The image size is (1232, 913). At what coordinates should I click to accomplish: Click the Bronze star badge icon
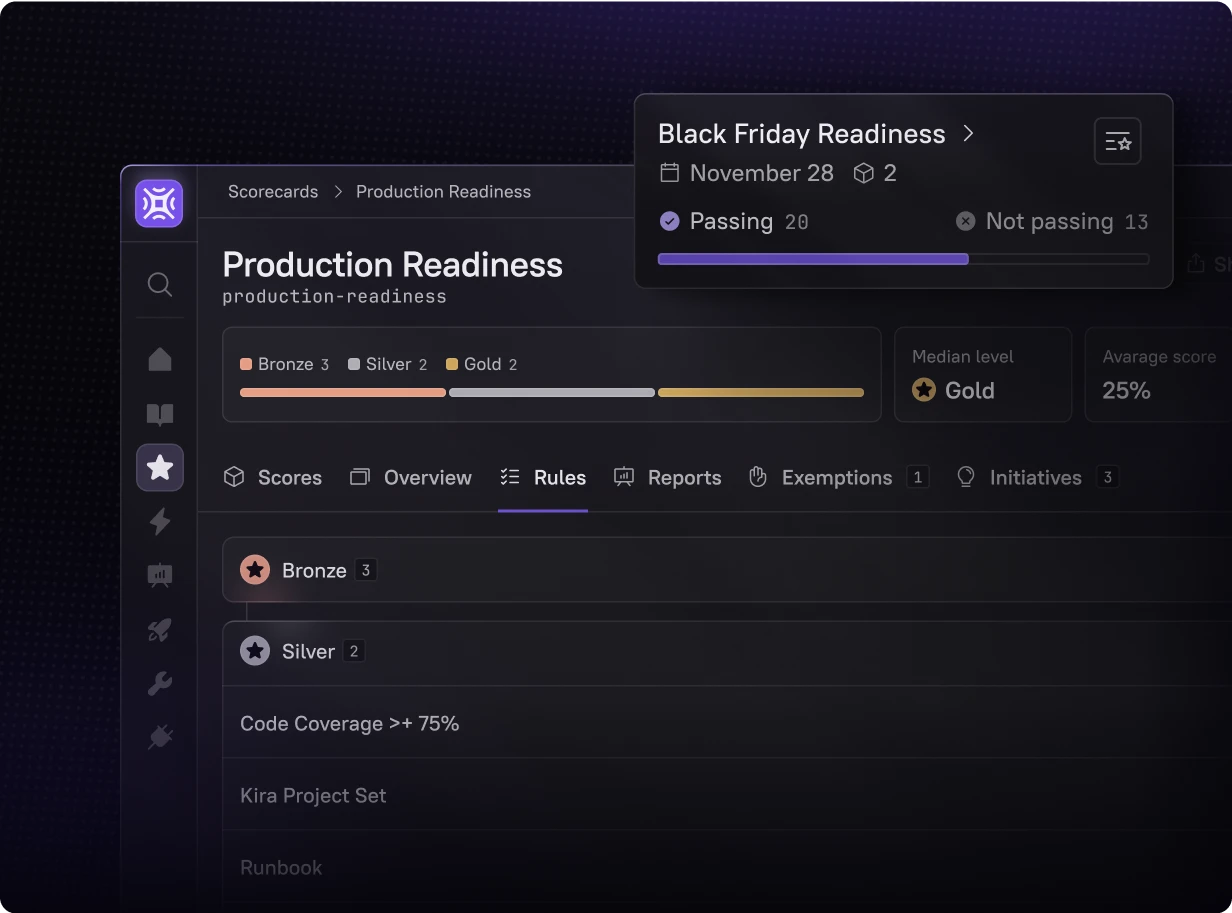click(x=255, y=570)
